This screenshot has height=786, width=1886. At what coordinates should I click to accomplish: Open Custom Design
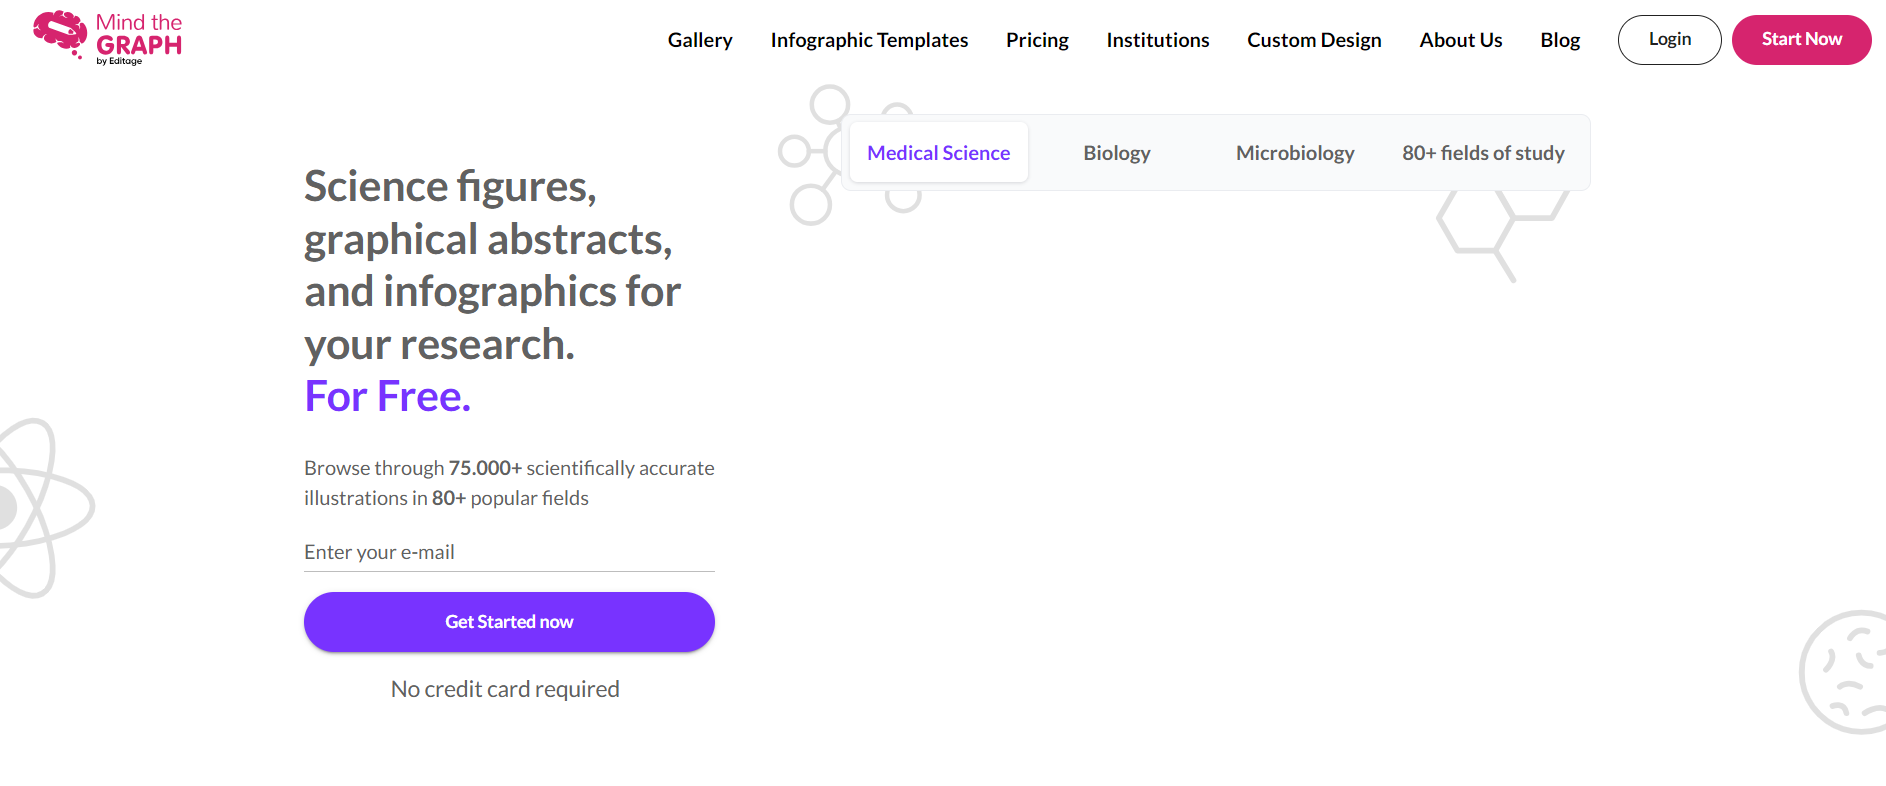point(1314,40)
